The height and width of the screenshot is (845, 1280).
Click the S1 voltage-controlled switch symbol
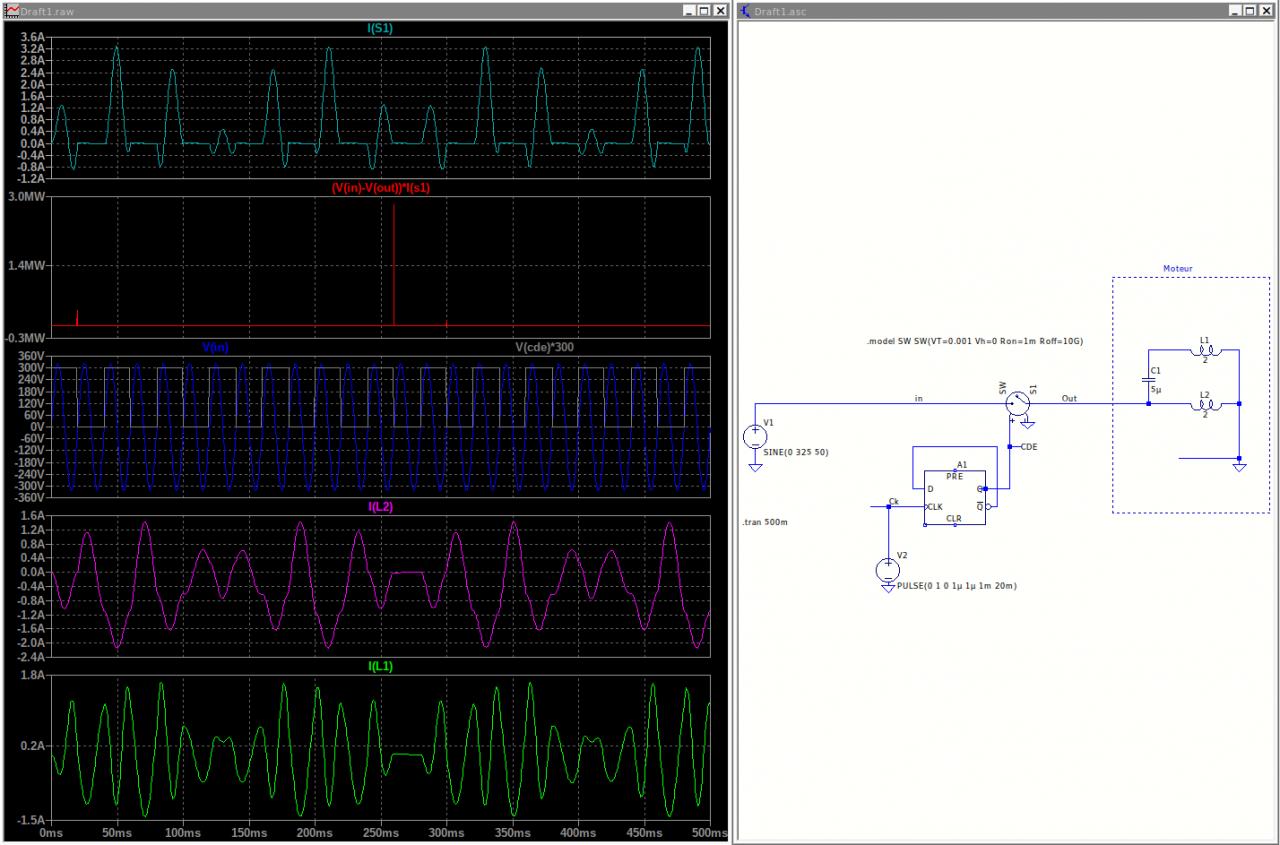click(x=1016, y=403)
